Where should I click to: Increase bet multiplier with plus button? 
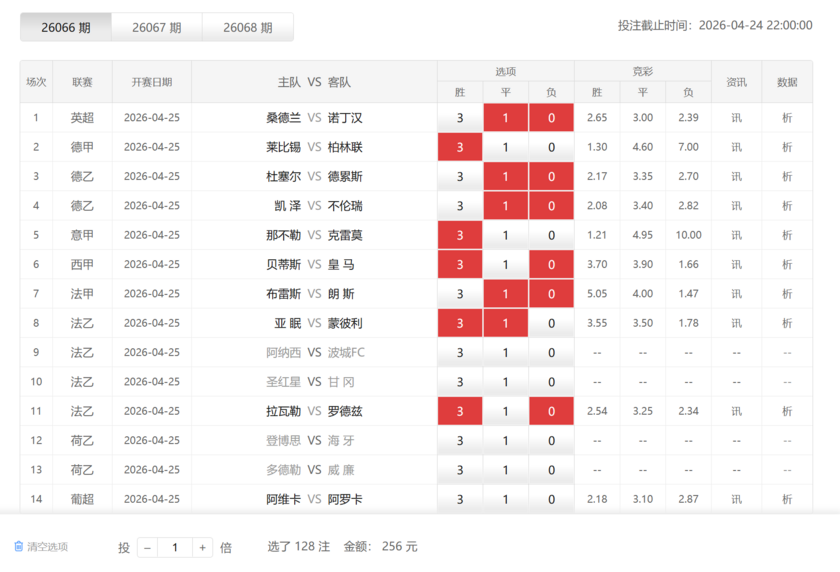(202, 547)
